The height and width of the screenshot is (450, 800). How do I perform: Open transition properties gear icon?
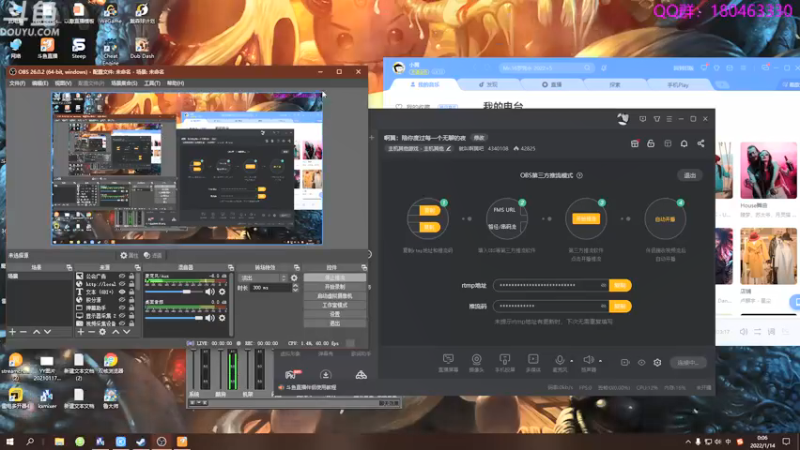pos(294,278)
